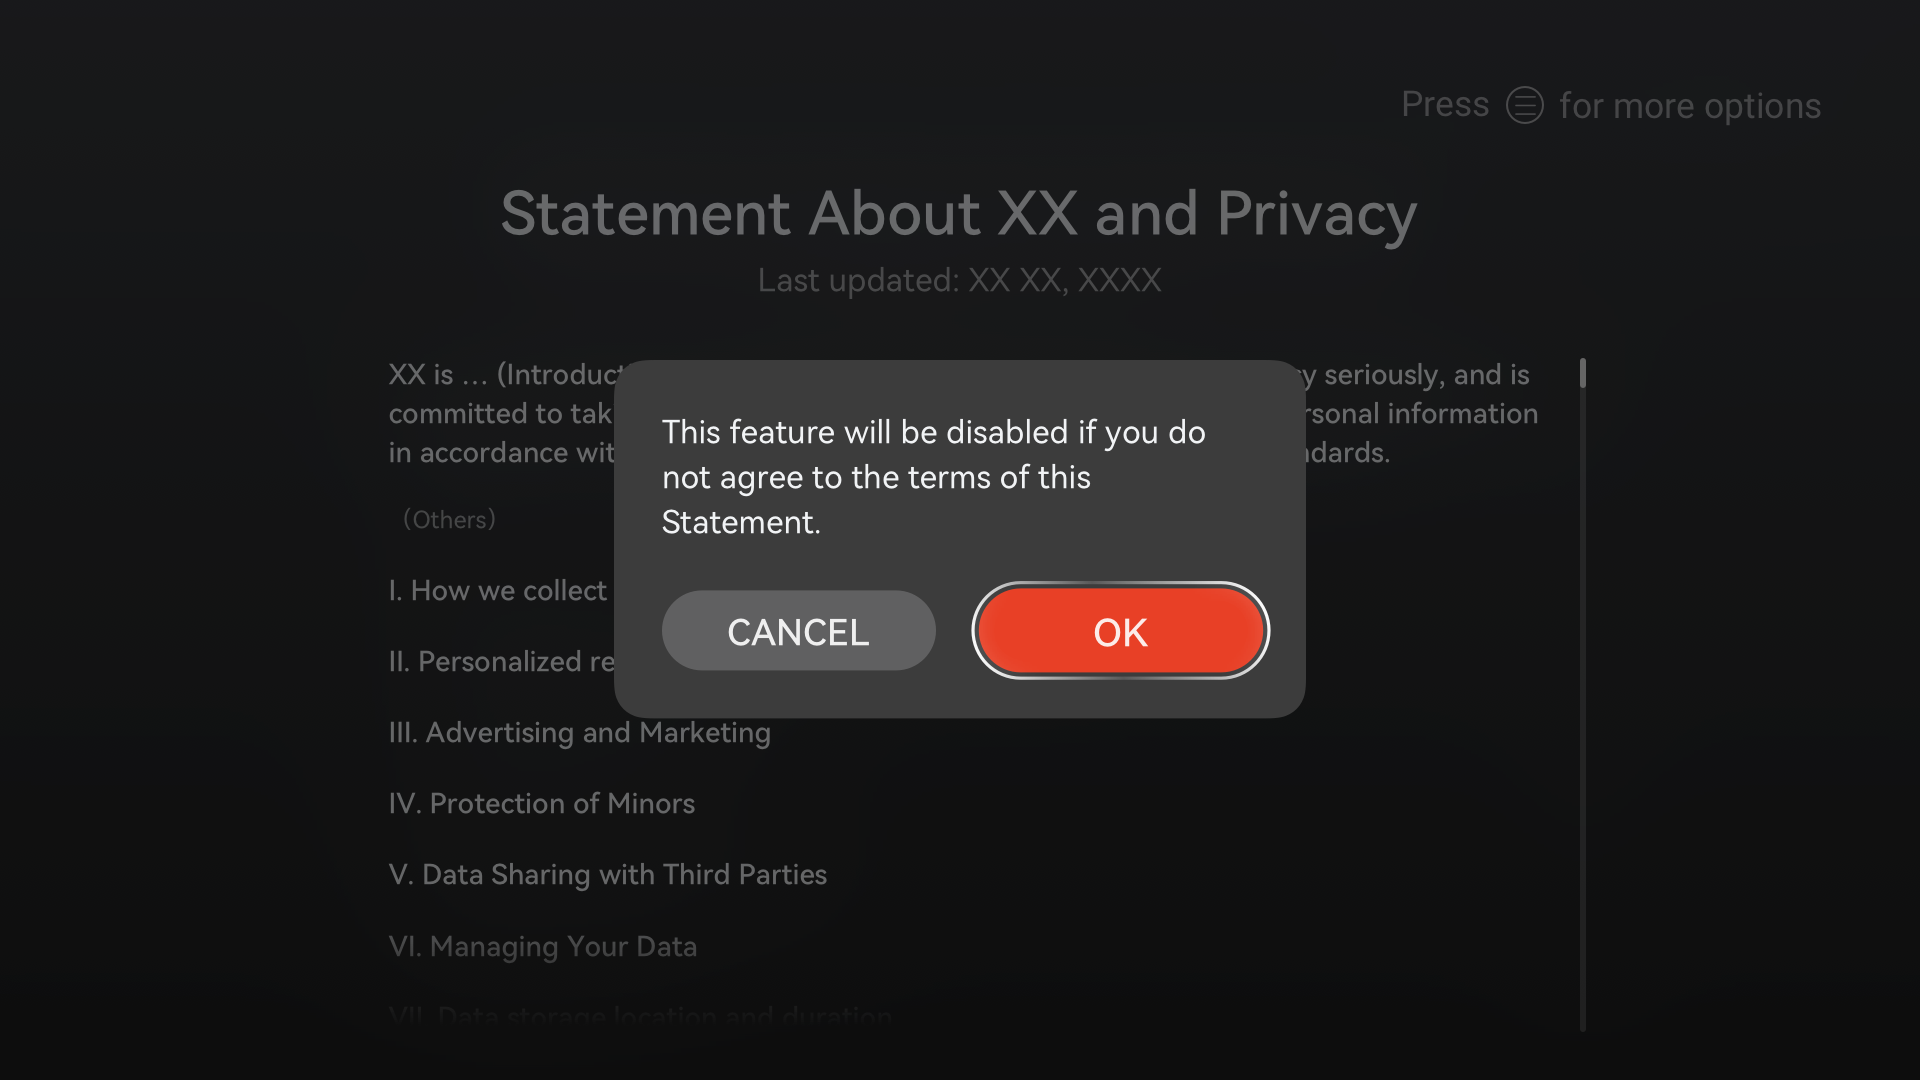This screenshot has height=1080, width=1920.
Task: Select 'I. How we collect' section
Action: [497, 591]
